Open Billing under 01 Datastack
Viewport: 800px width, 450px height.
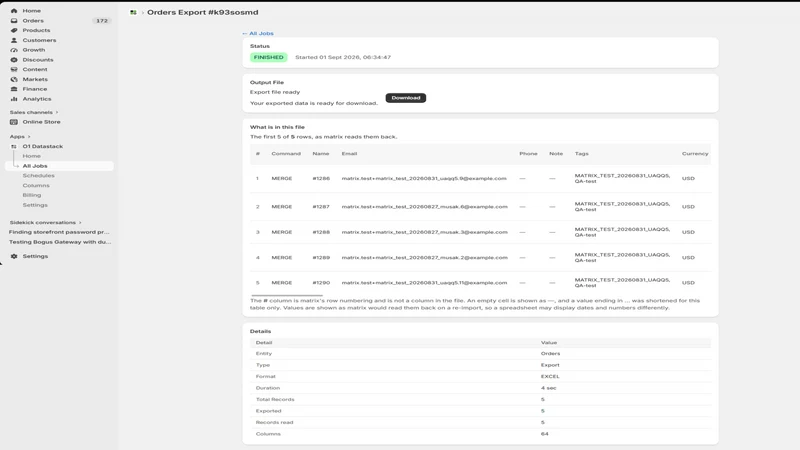pyautogui.click(x=32, y=195)
